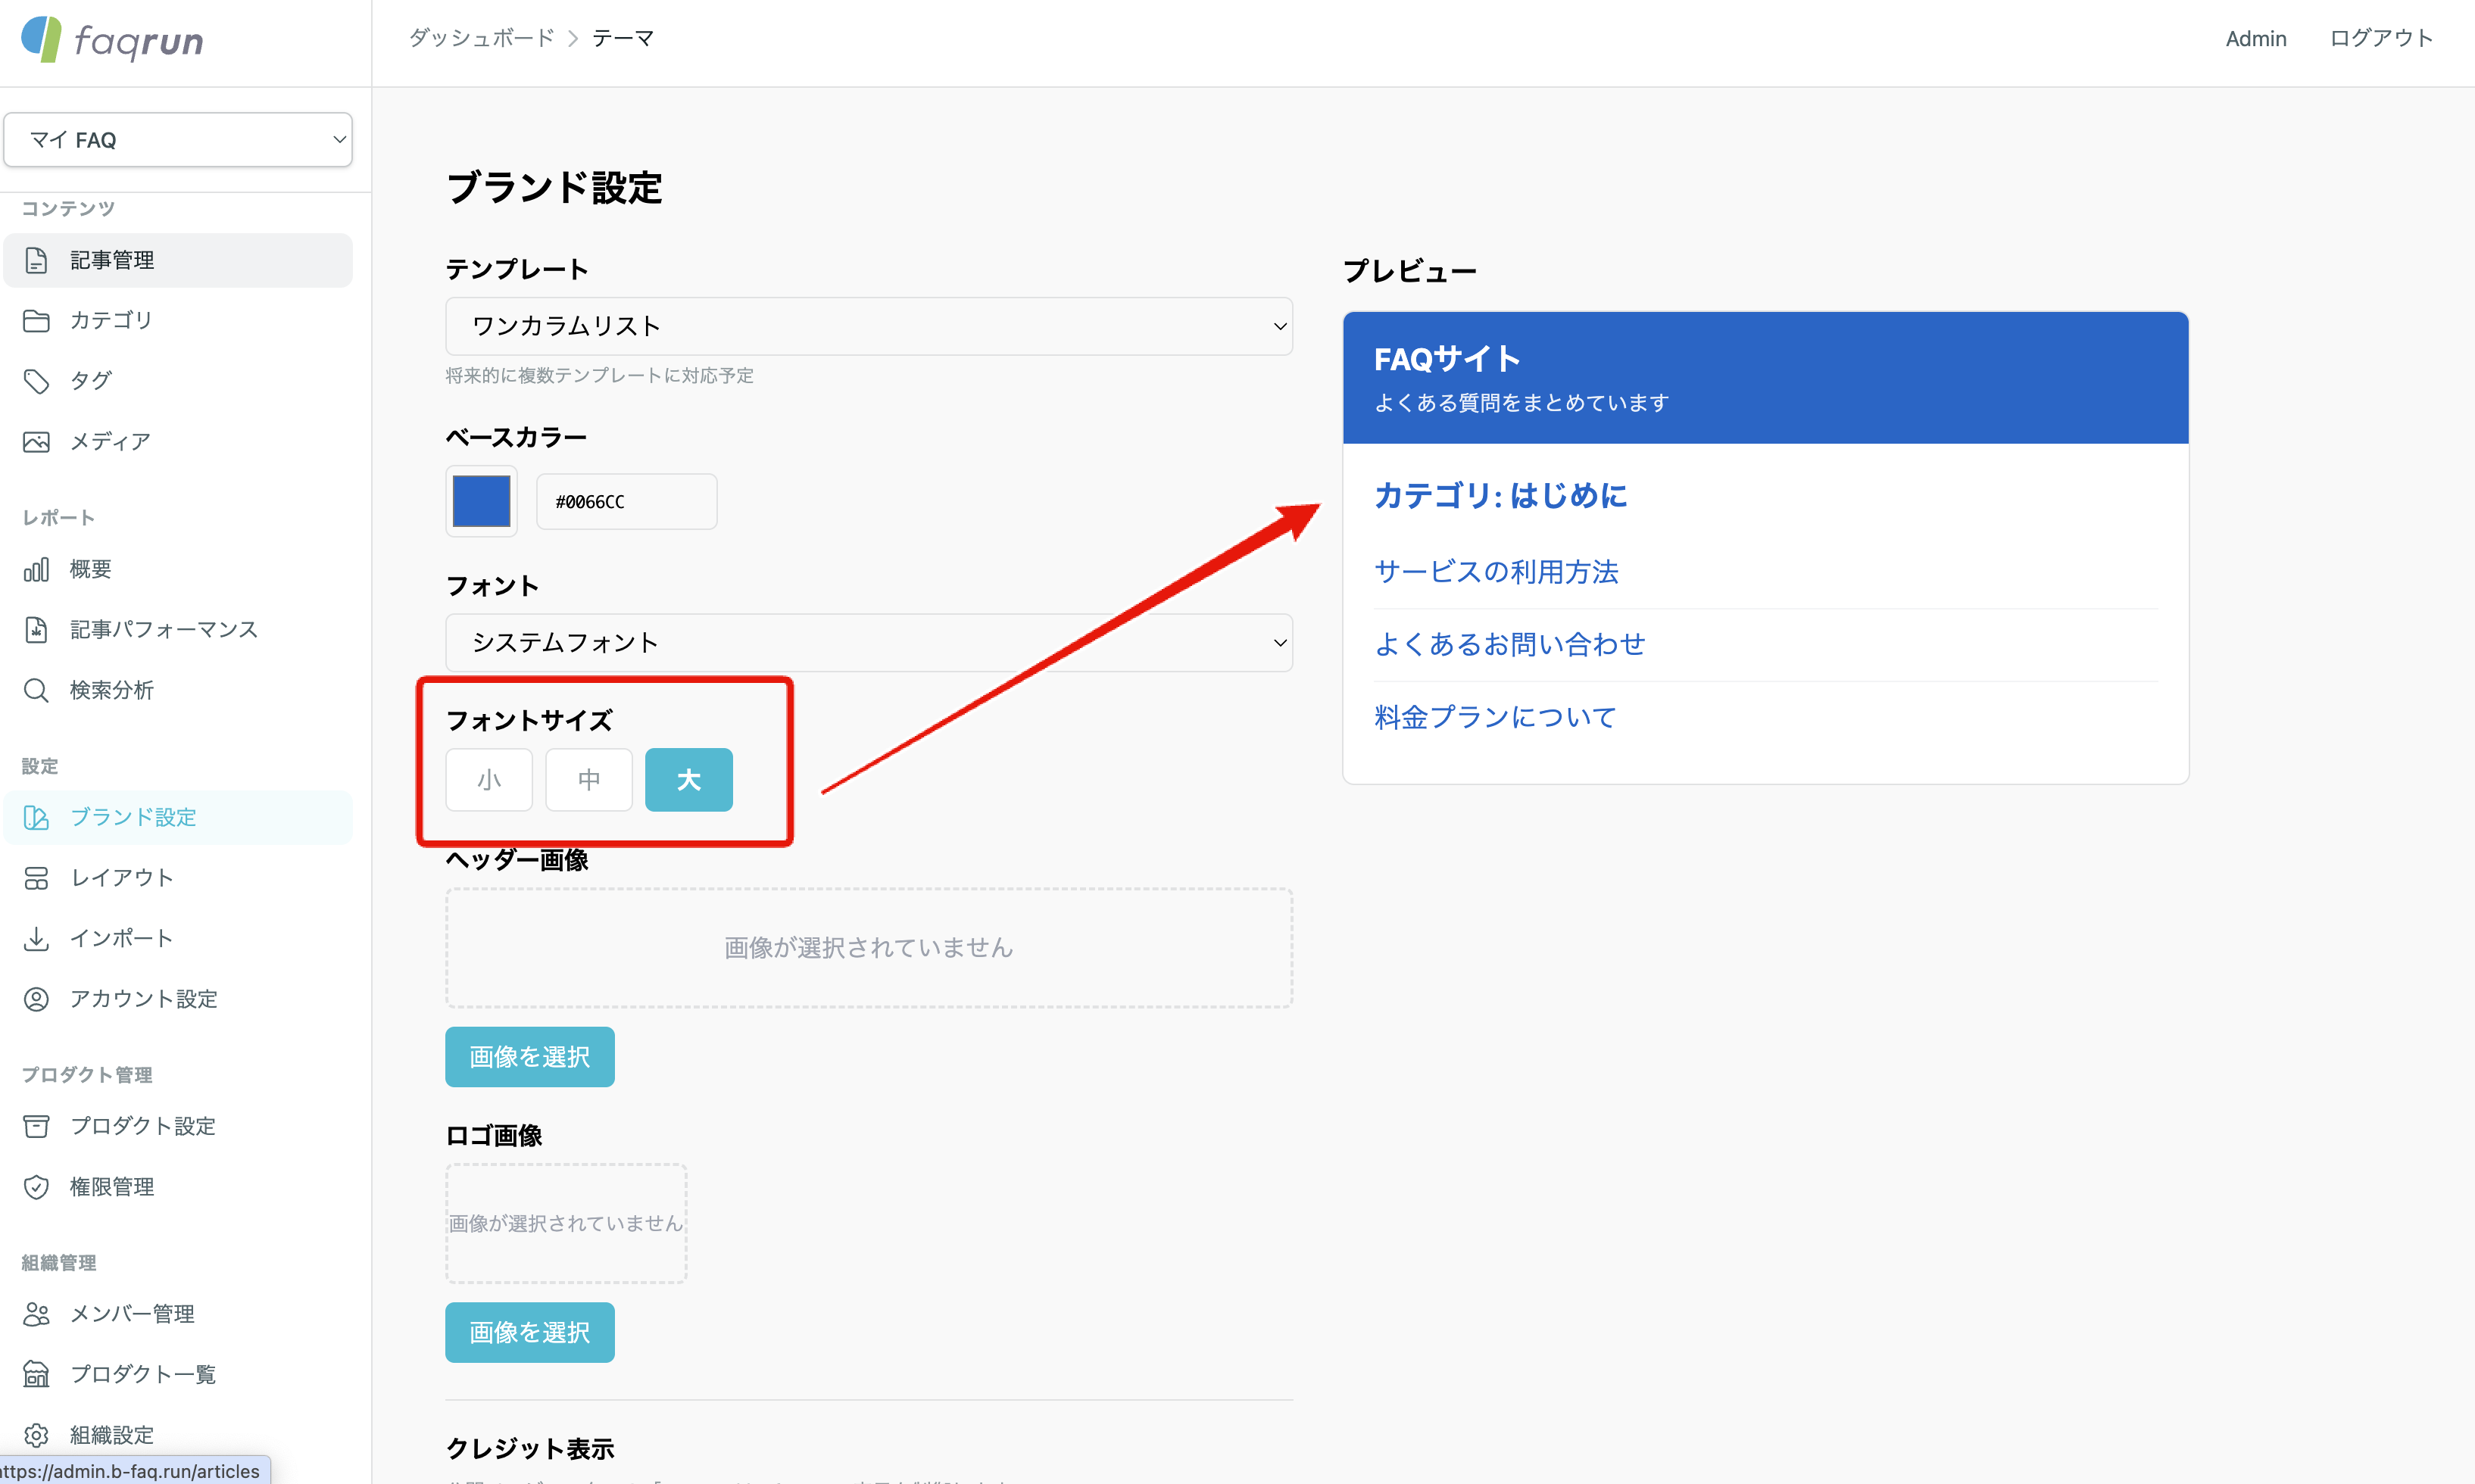Click the header image drop area
This screenshot has height=1484, width=2475.
[x=869, y=948]
